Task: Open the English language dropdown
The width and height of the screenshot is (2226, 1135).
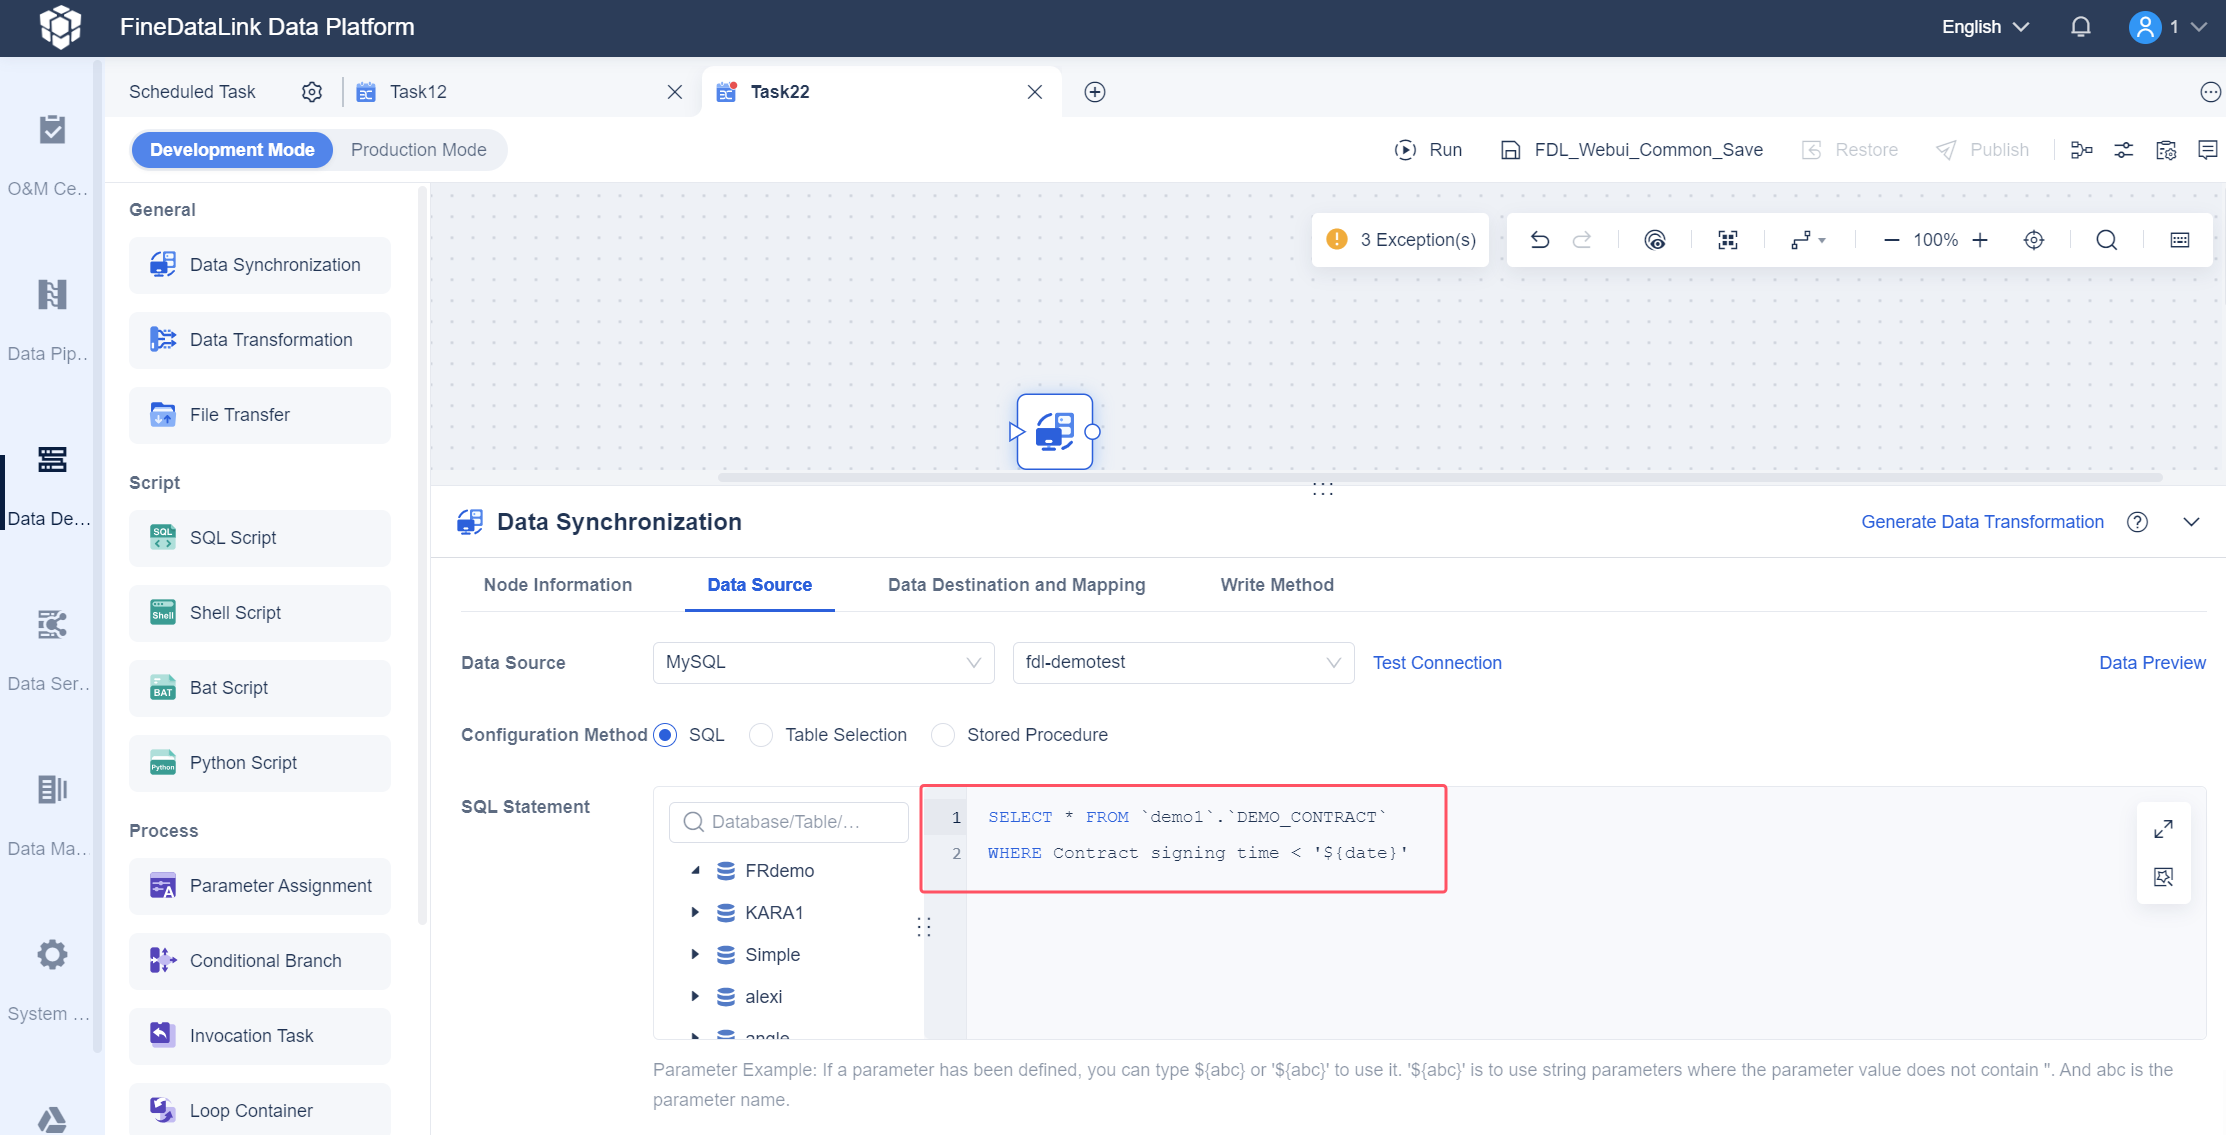Action: 1985,27
